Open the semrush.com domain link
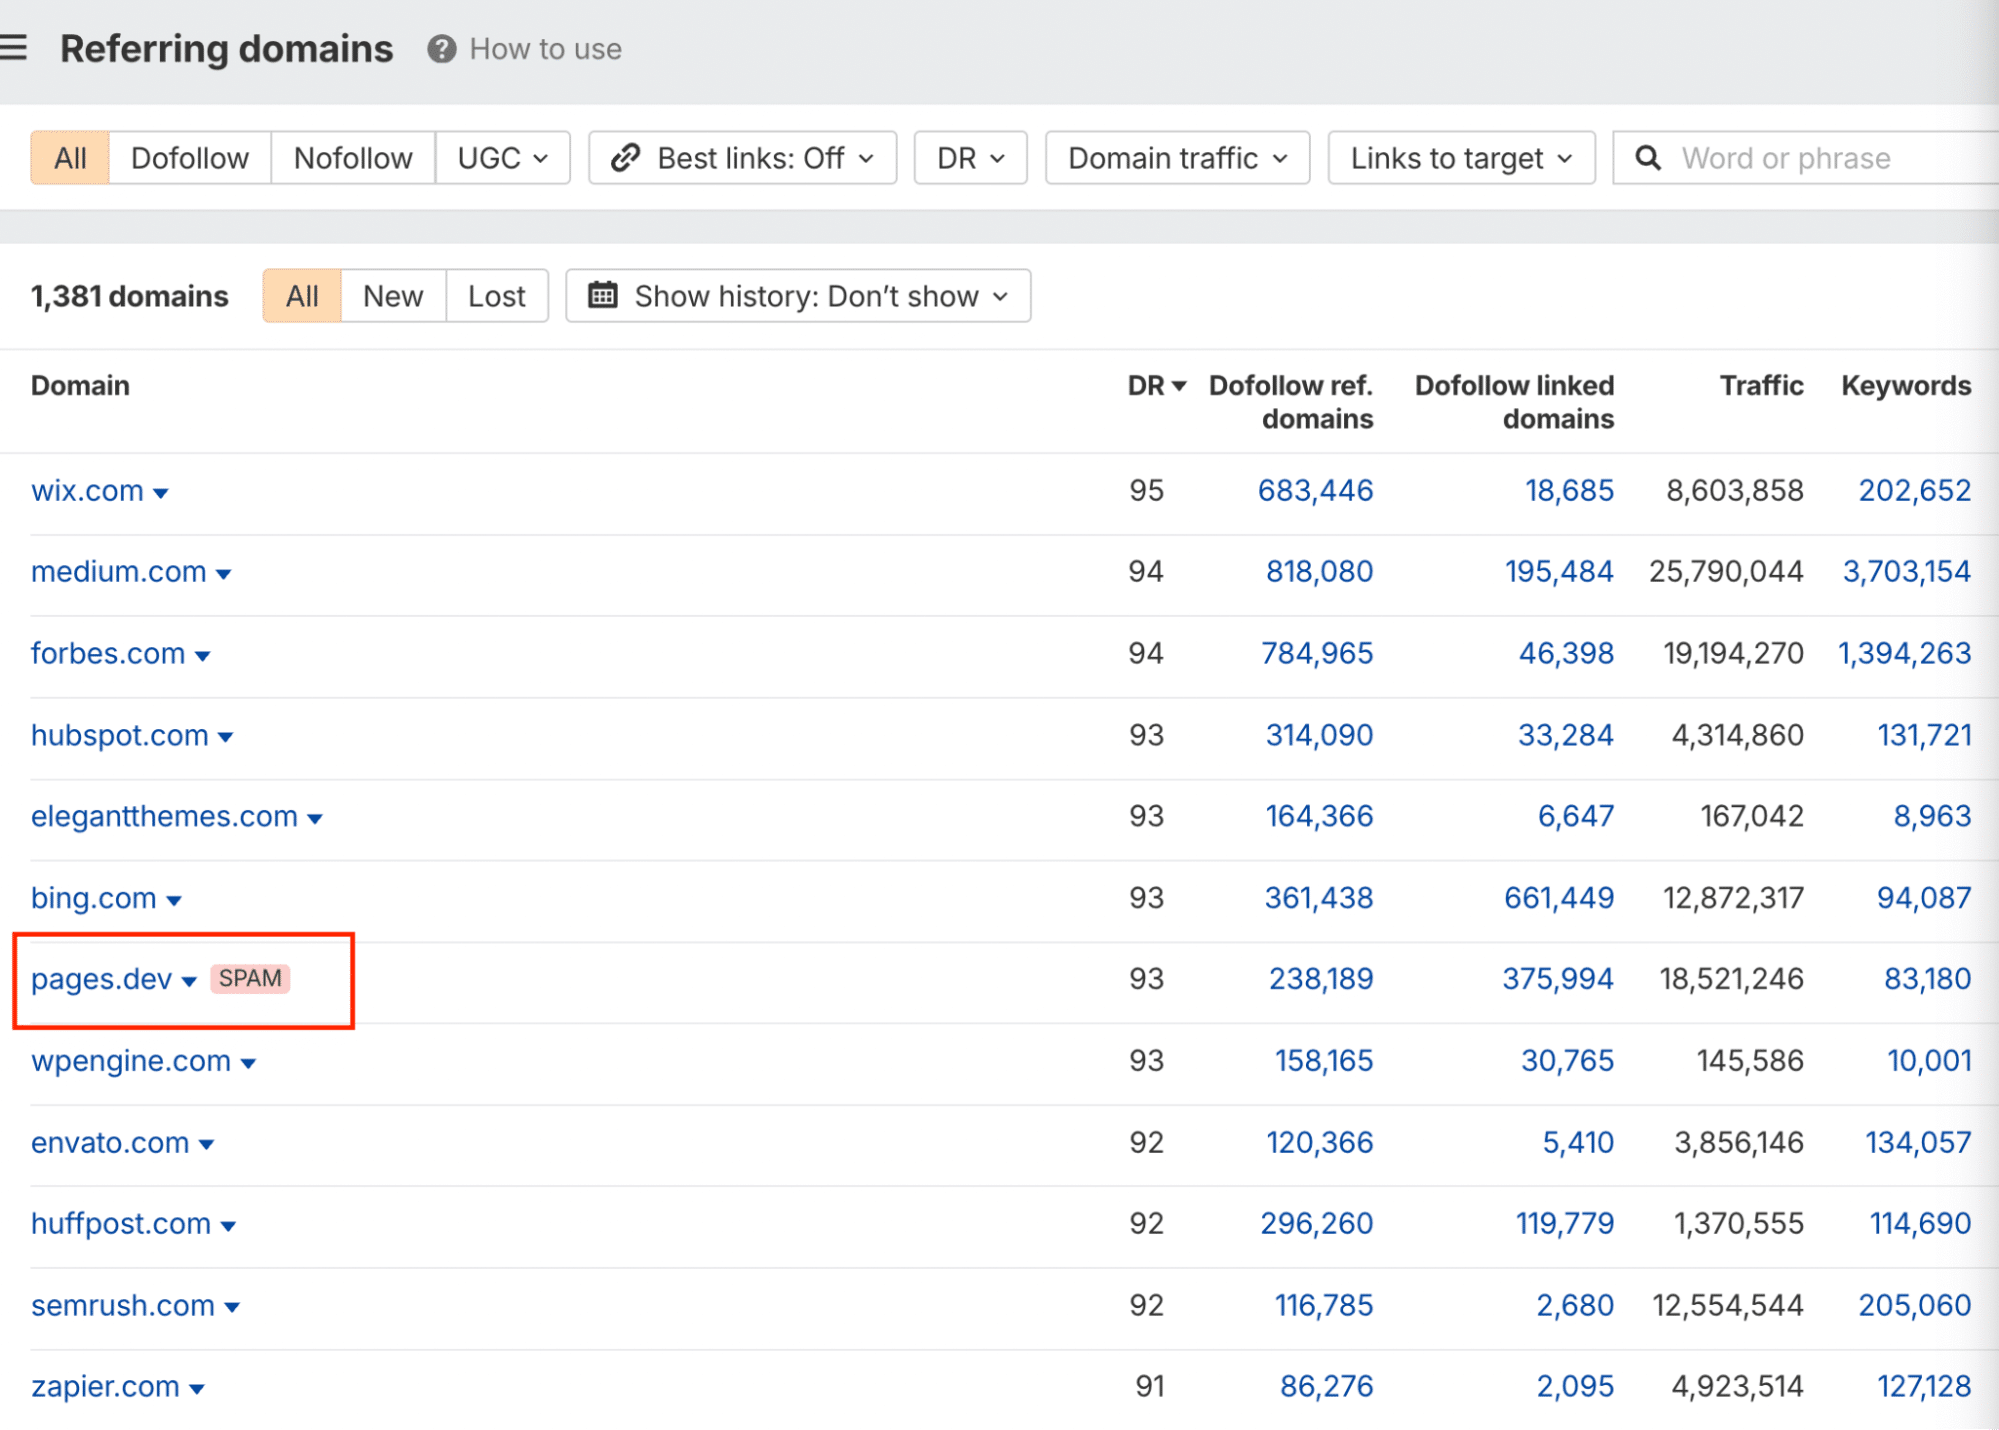The height and width of the screenshot is (1430, 1999). coord(123,1306)
